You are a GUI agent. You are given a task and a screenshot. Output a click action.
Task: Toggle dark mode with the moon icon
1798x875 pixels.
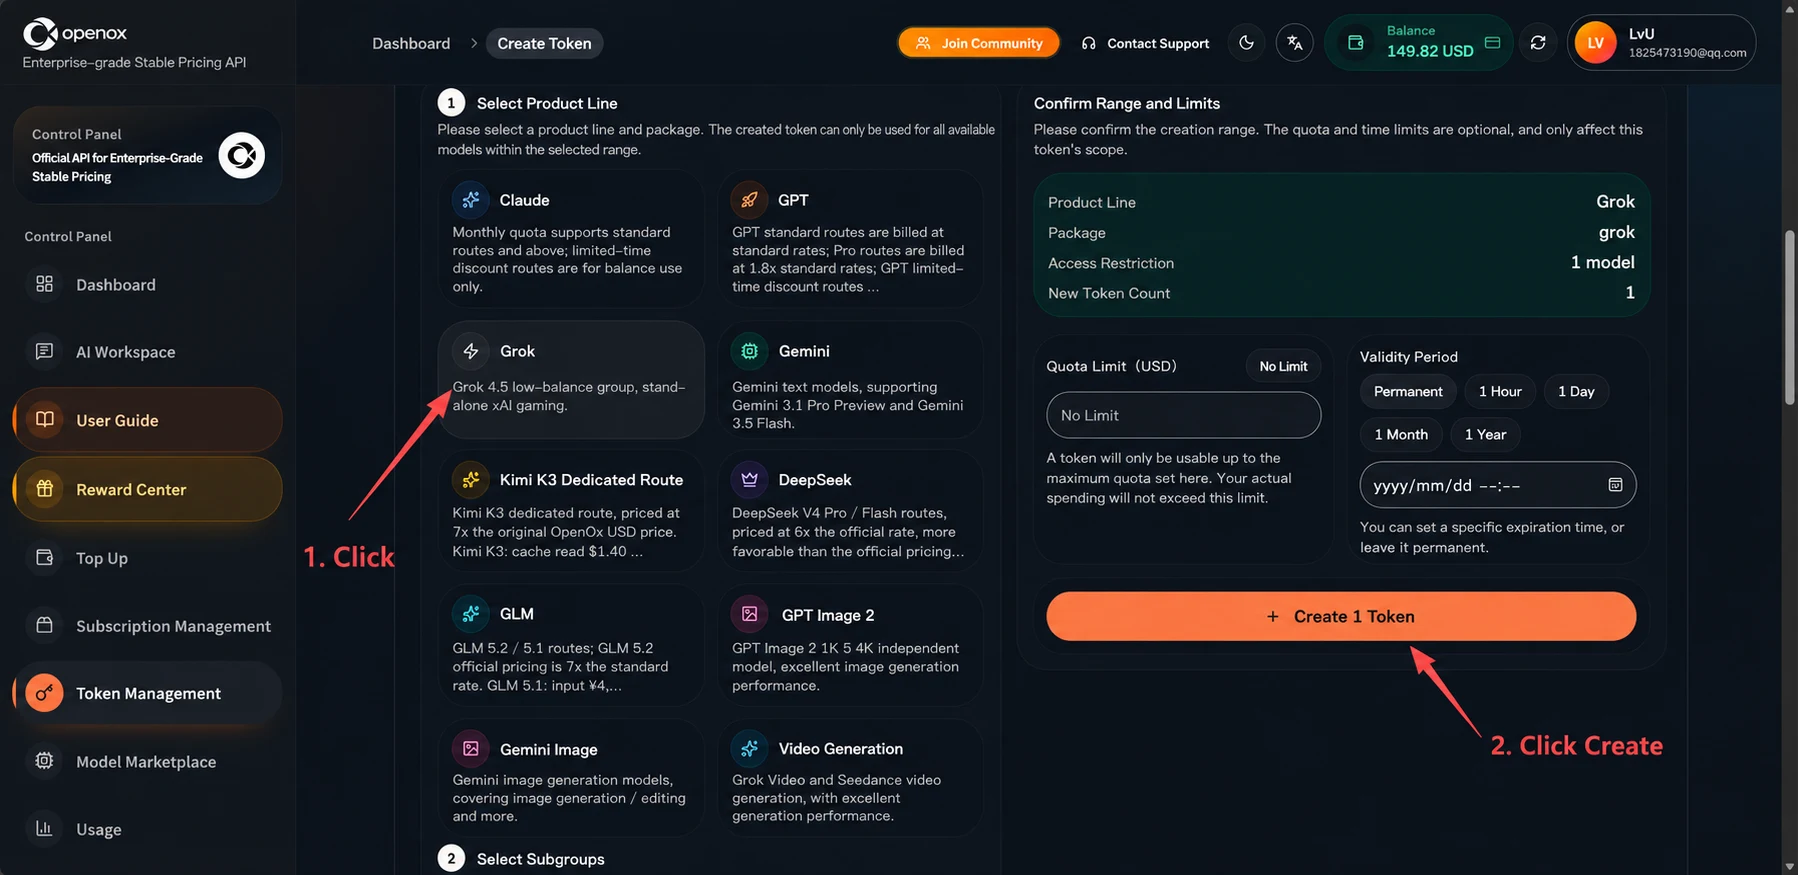1246,43
